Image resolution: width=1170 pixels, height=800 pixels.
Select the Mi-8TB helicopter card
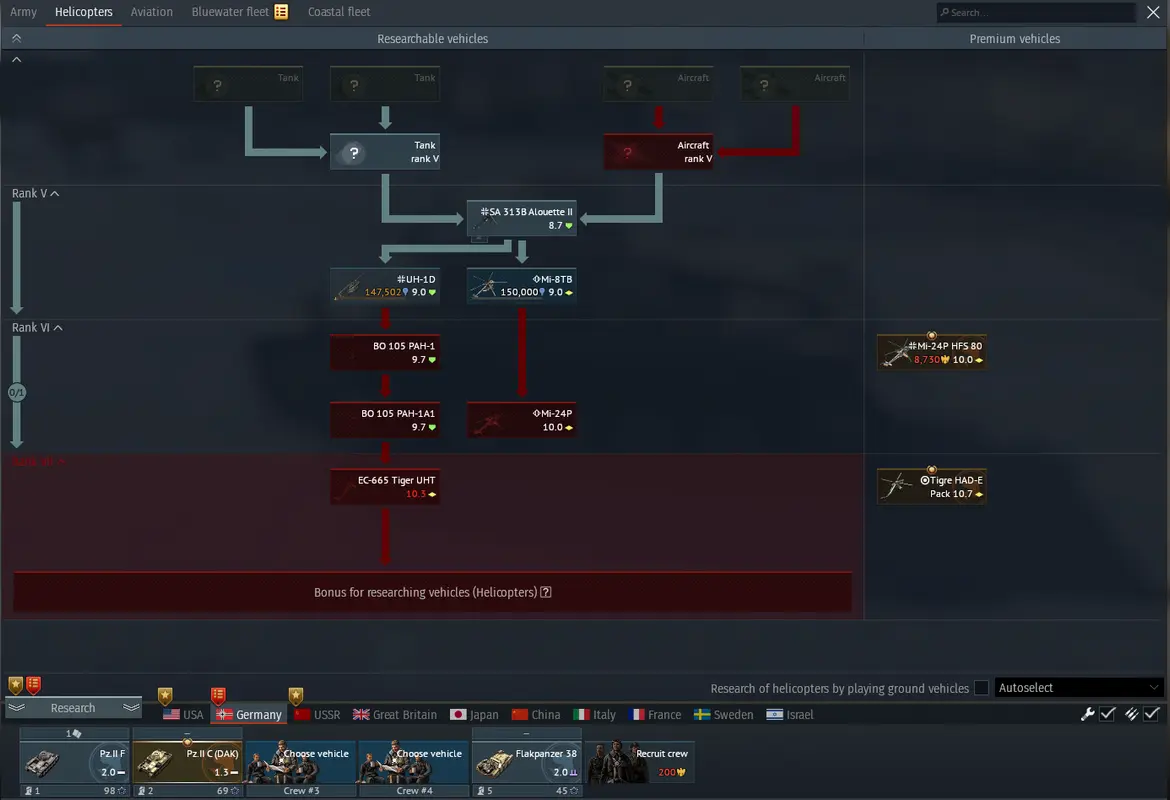tap(522, 286)
